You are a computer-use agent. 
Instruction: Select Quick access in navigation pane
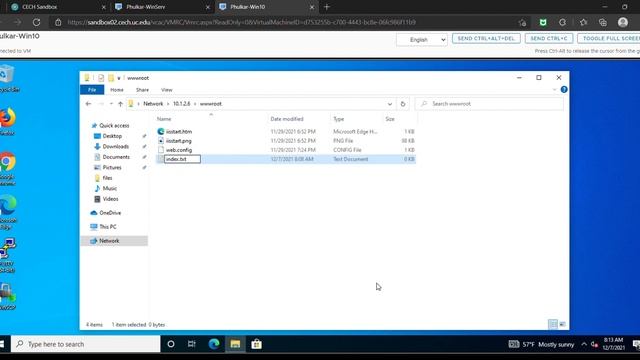pos(114,125)
